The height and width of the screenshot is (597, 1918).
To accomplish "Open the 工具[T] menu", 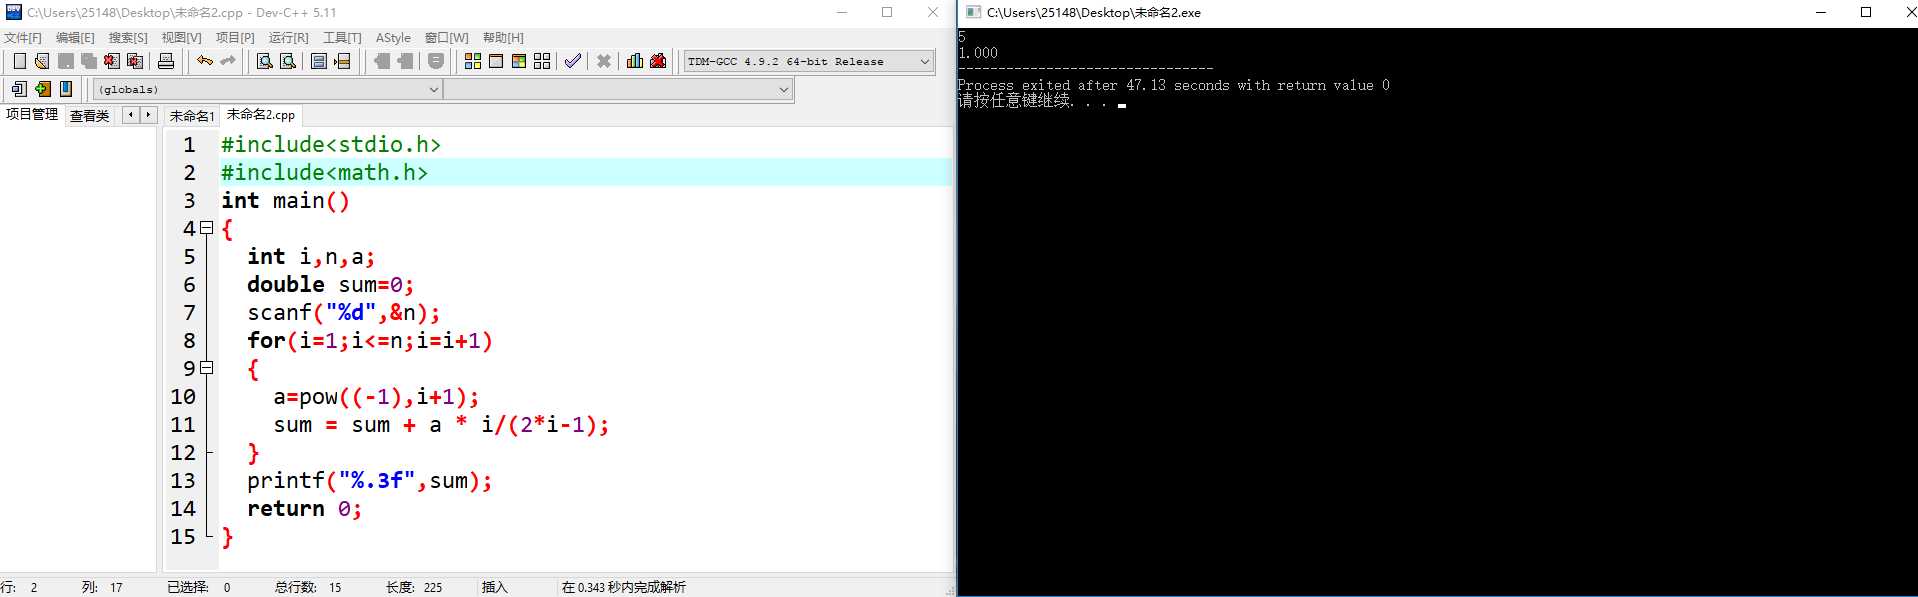I will click(342, 37).
